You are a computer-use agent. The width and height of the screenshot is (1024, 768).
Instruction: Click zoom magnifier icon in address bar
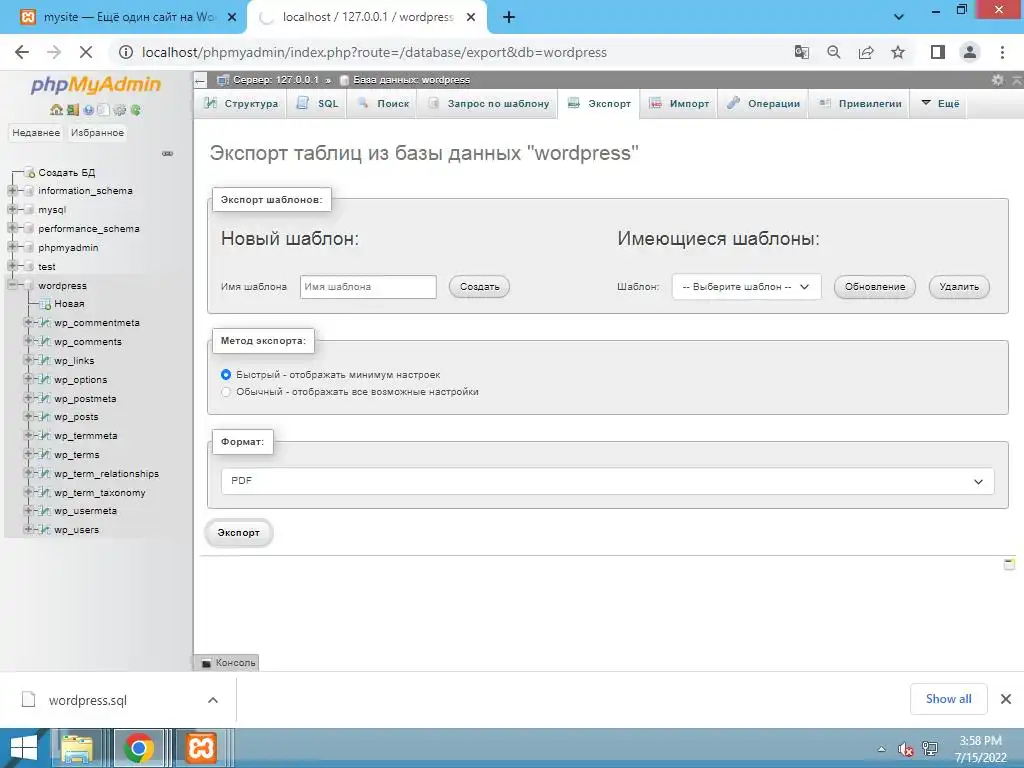point(833,52)
